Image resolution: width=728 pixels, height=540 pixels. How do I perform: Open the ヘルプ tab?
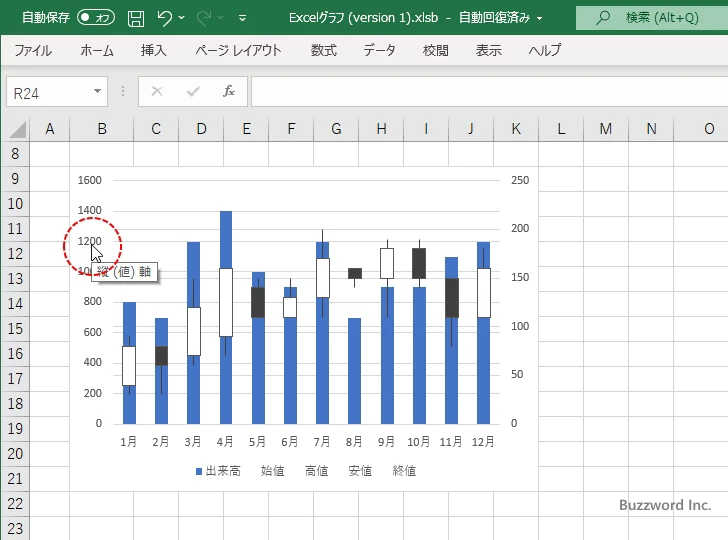tap(545, 50)
